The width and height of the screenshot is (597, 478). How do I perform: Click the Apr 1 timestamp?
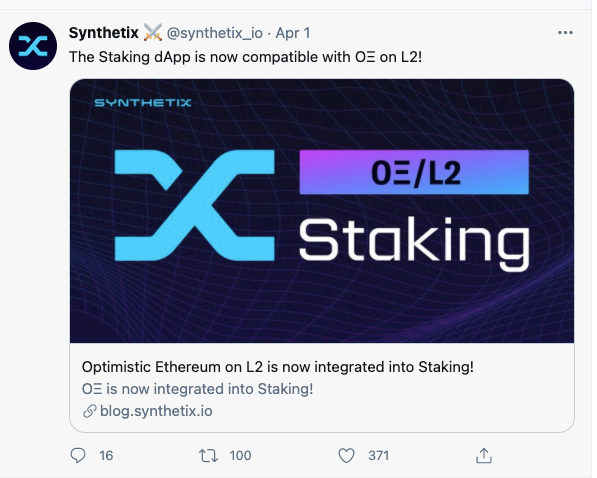pos(293,33)
